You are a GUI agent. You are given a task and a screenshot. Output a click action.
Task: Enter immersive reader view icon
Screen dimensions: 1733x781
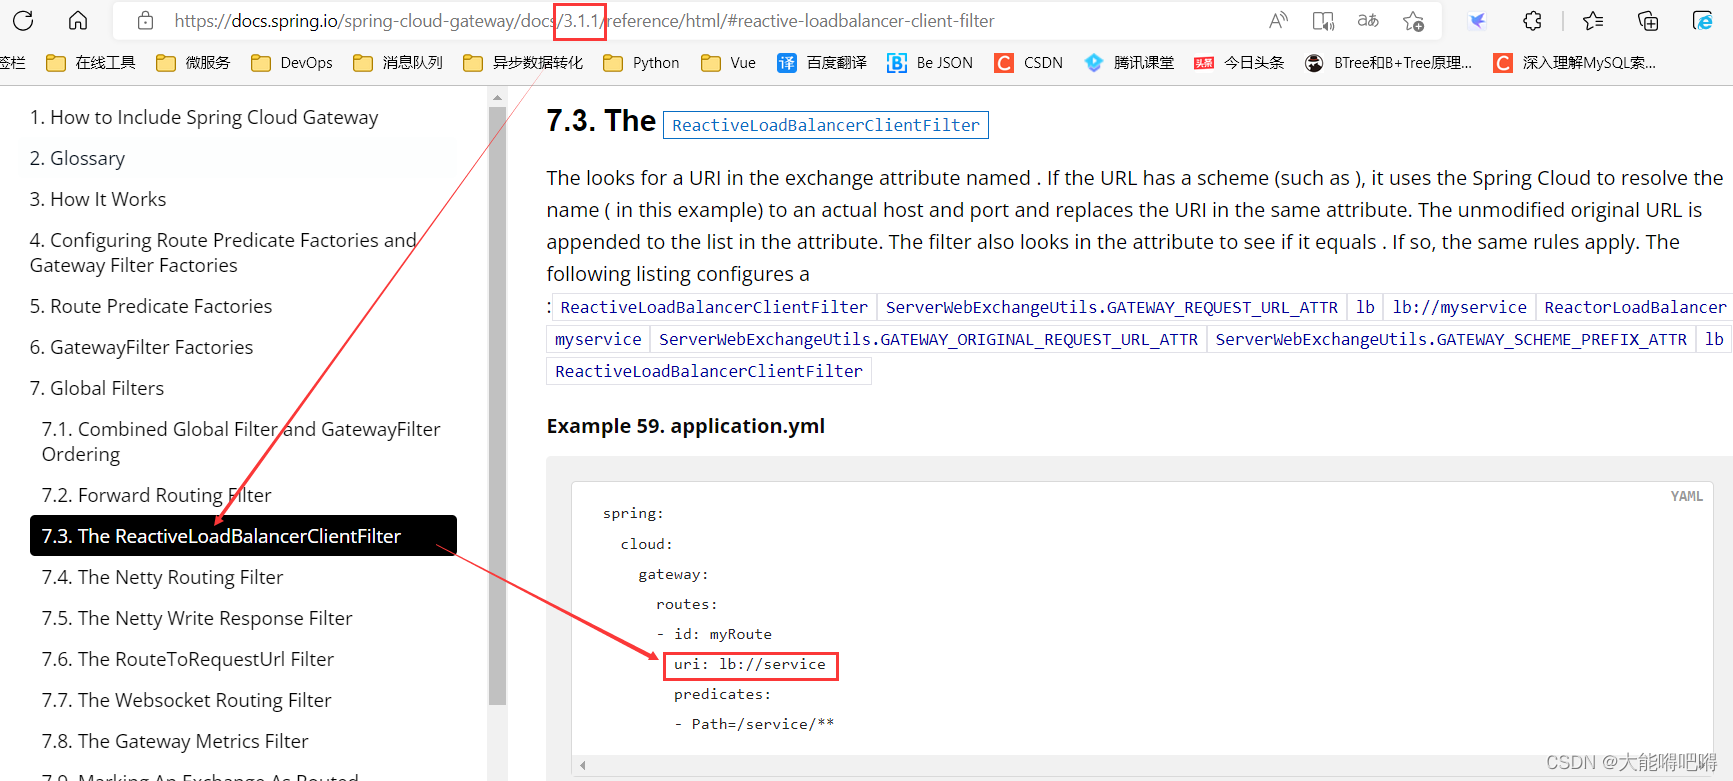pyautogui.click(x=1323, y=20)
